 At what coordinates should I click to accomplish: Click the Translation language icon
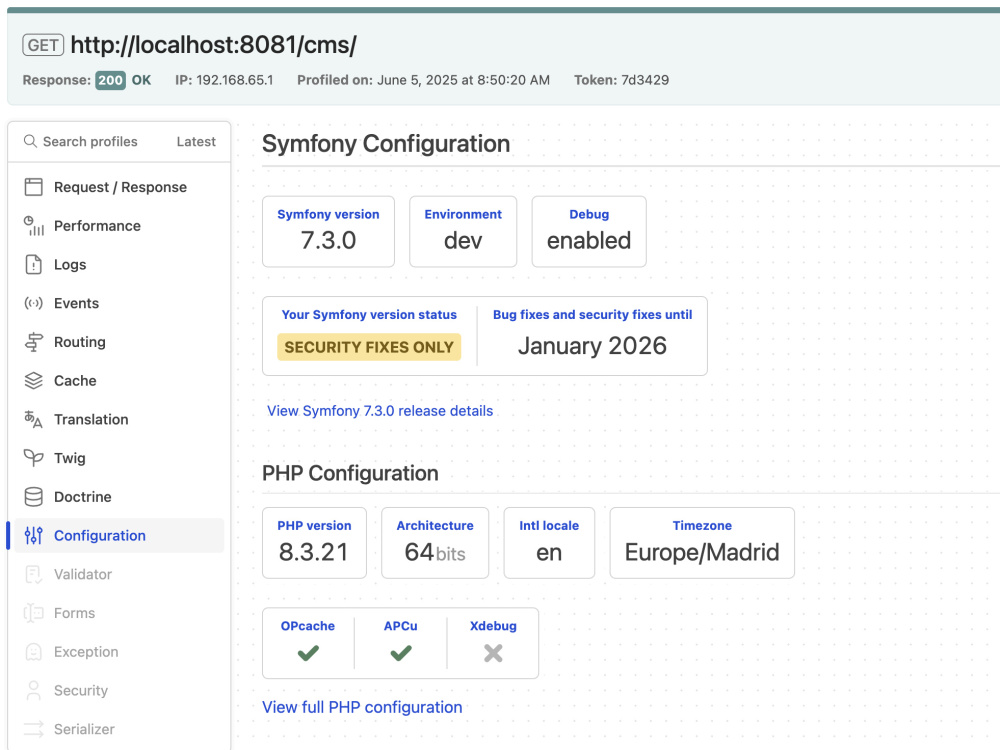33,419
